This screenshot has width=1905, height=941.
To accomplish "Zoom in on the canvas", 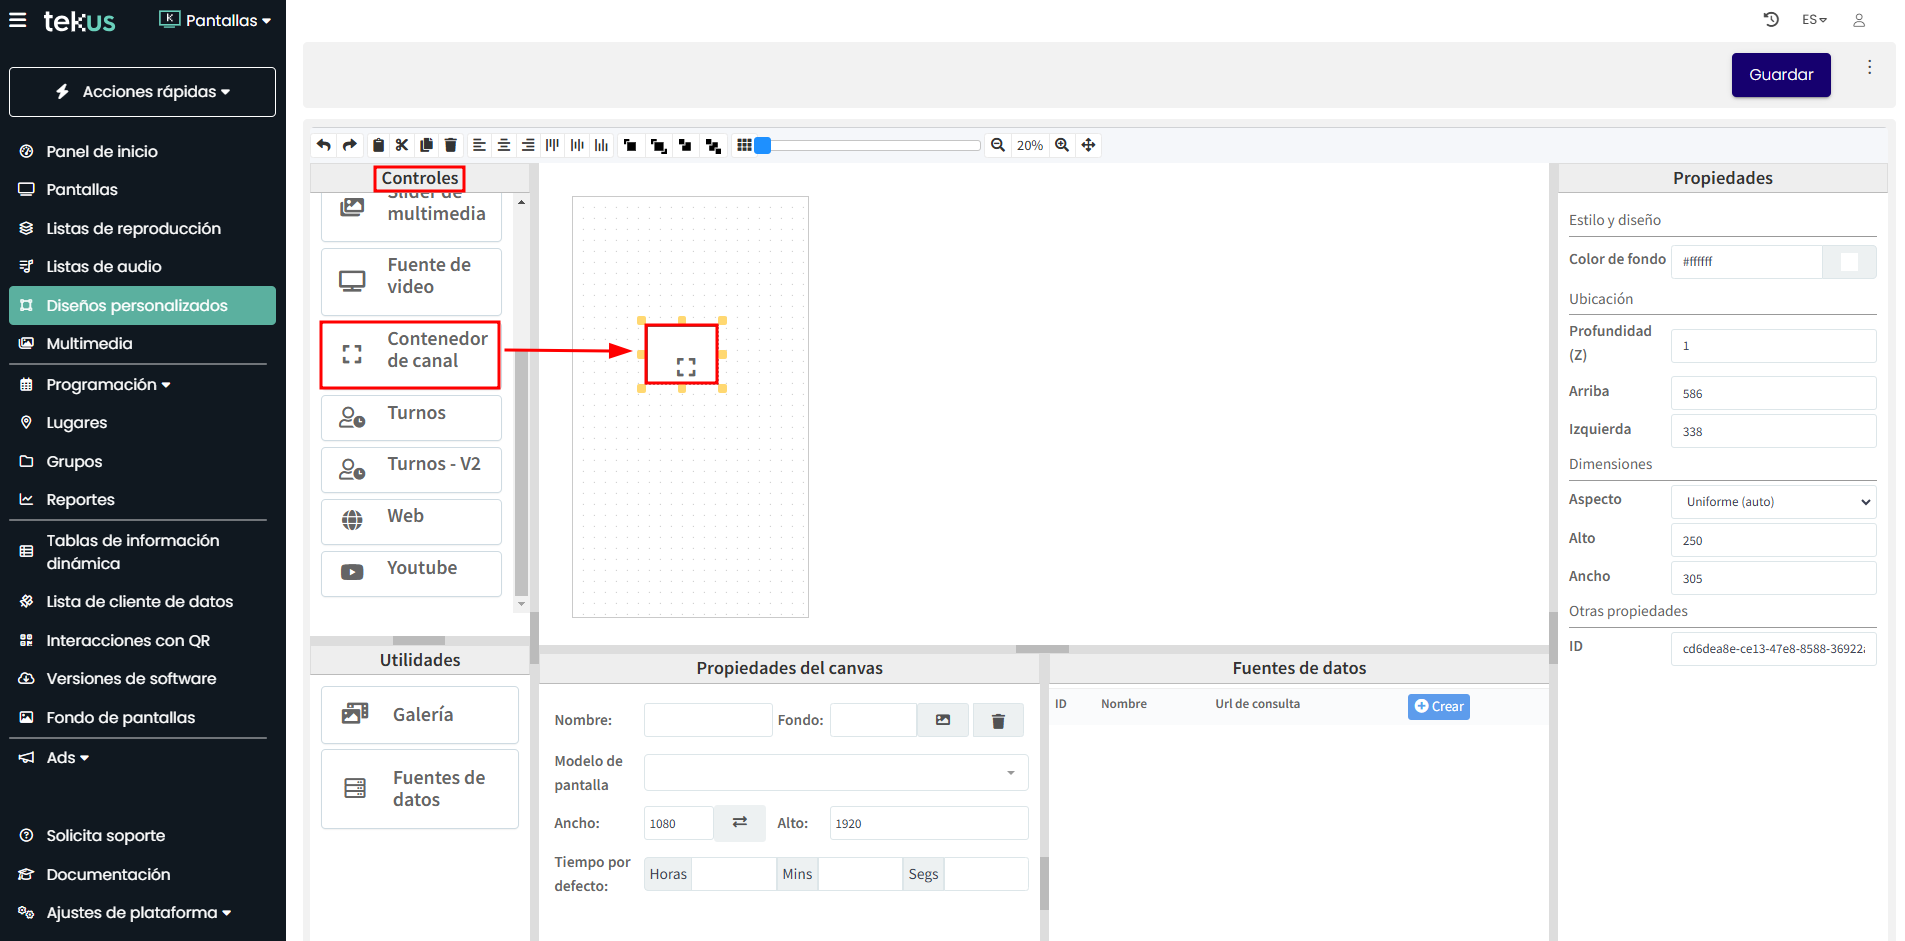I will pos(1062,145).
